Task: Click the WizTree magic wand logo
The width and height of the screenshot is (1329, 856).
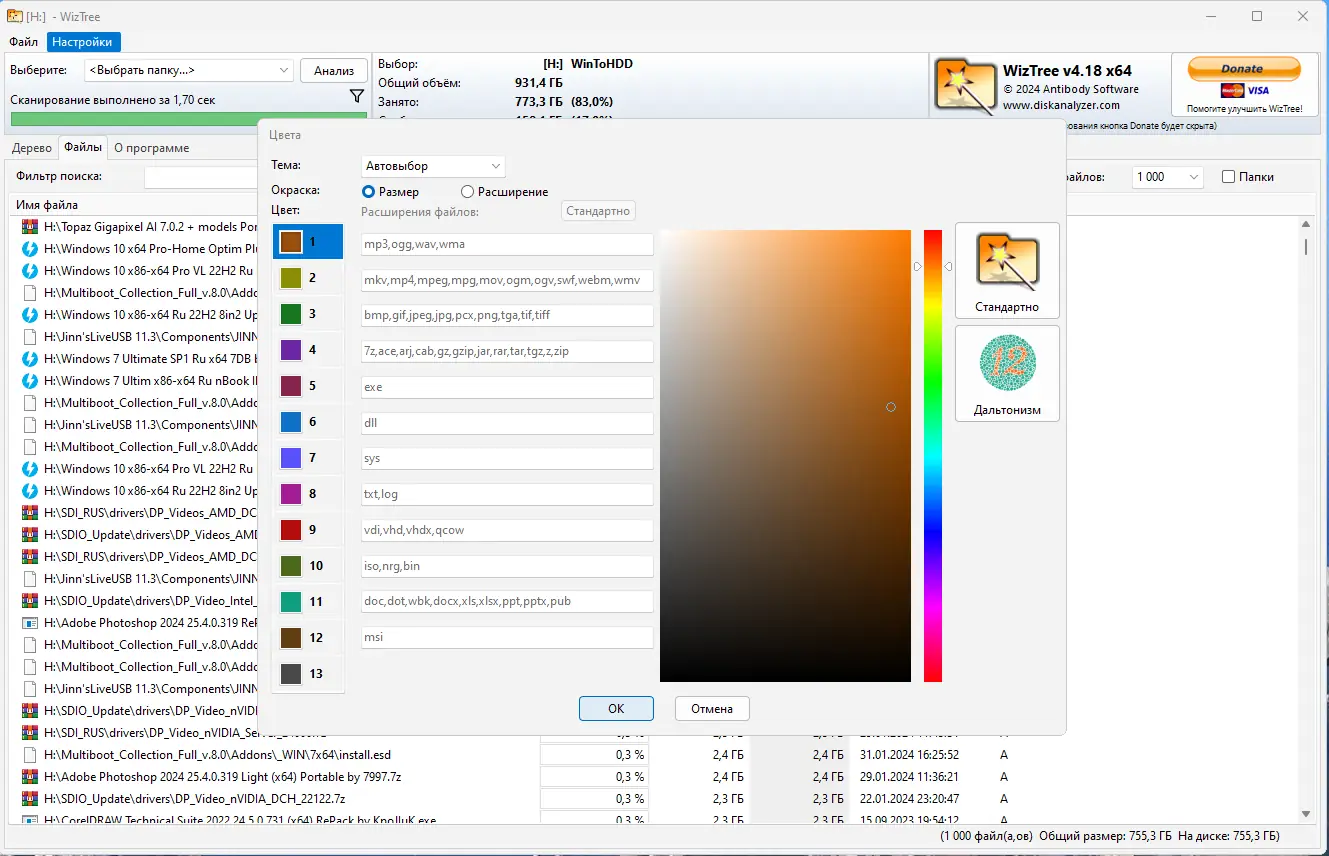Action: pyautogui.click(x=965, y=85)
